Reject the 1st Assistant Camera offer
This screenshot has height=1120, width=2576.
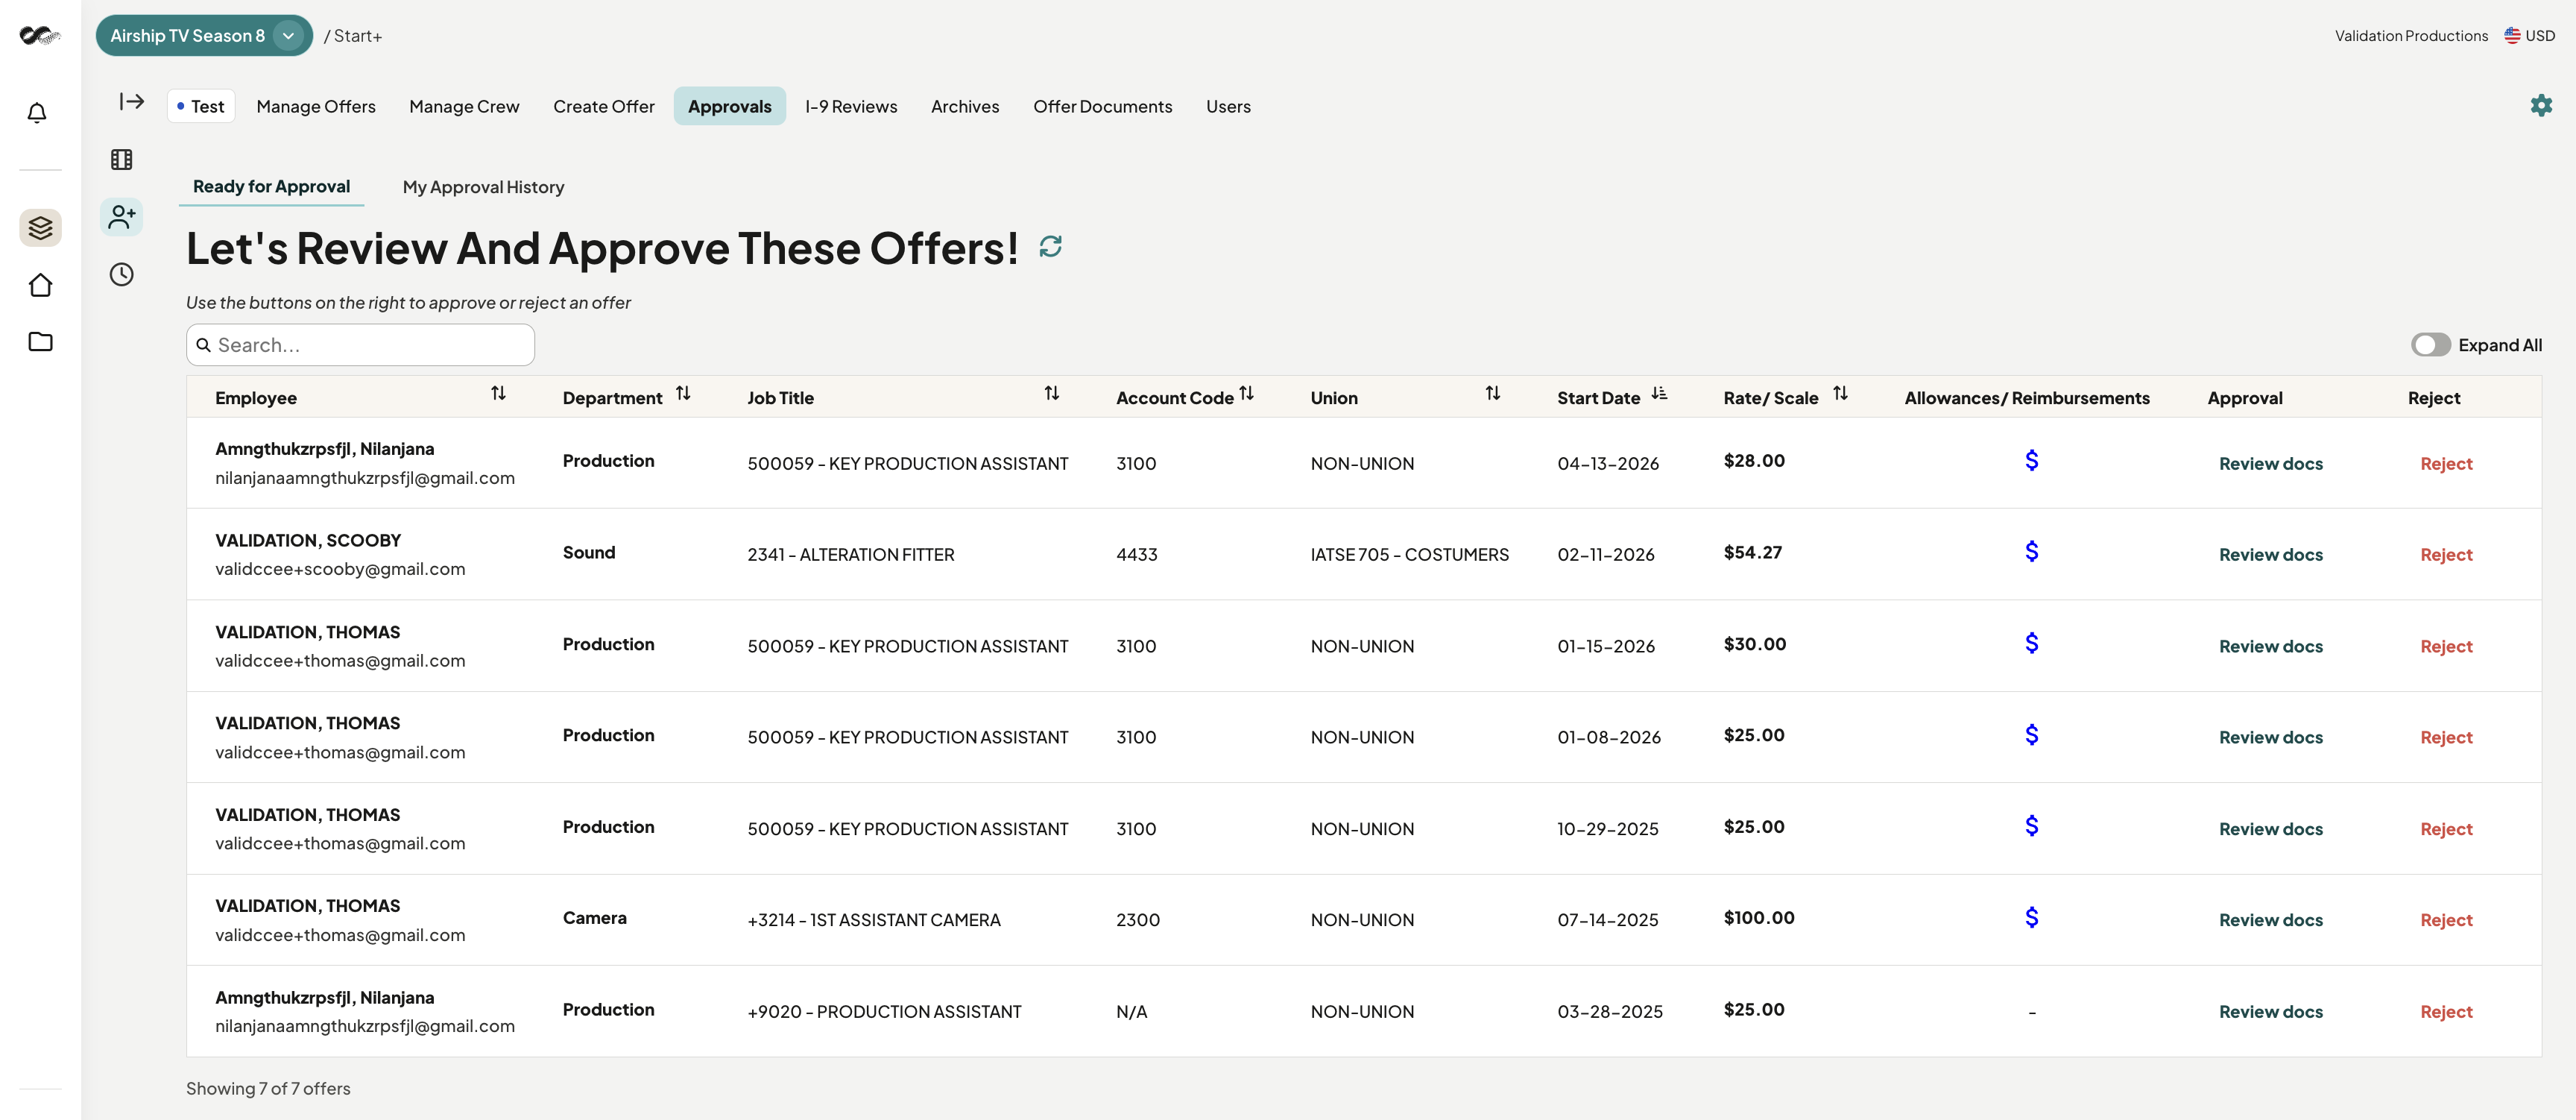(2446, 920)
